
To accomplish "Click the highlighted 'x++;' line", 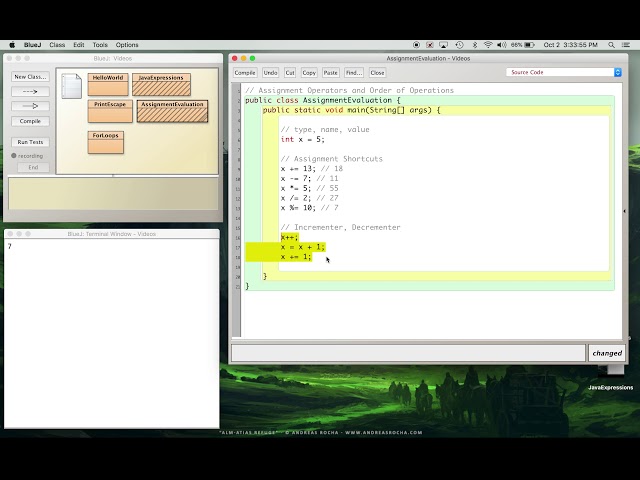I will pyautogui.click(x=289, y=238).
